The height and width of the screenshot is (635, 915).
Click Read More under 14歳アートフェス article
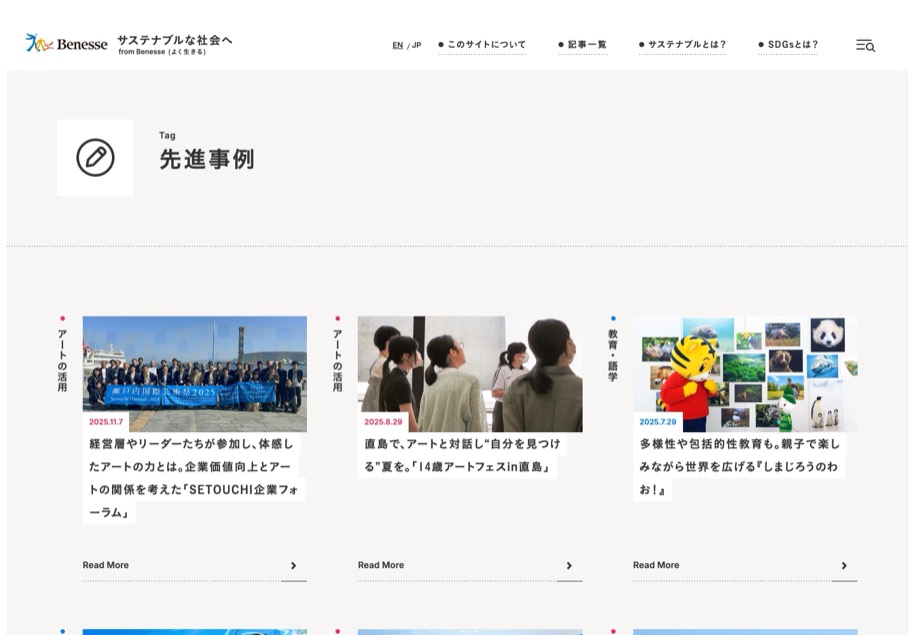381,565
